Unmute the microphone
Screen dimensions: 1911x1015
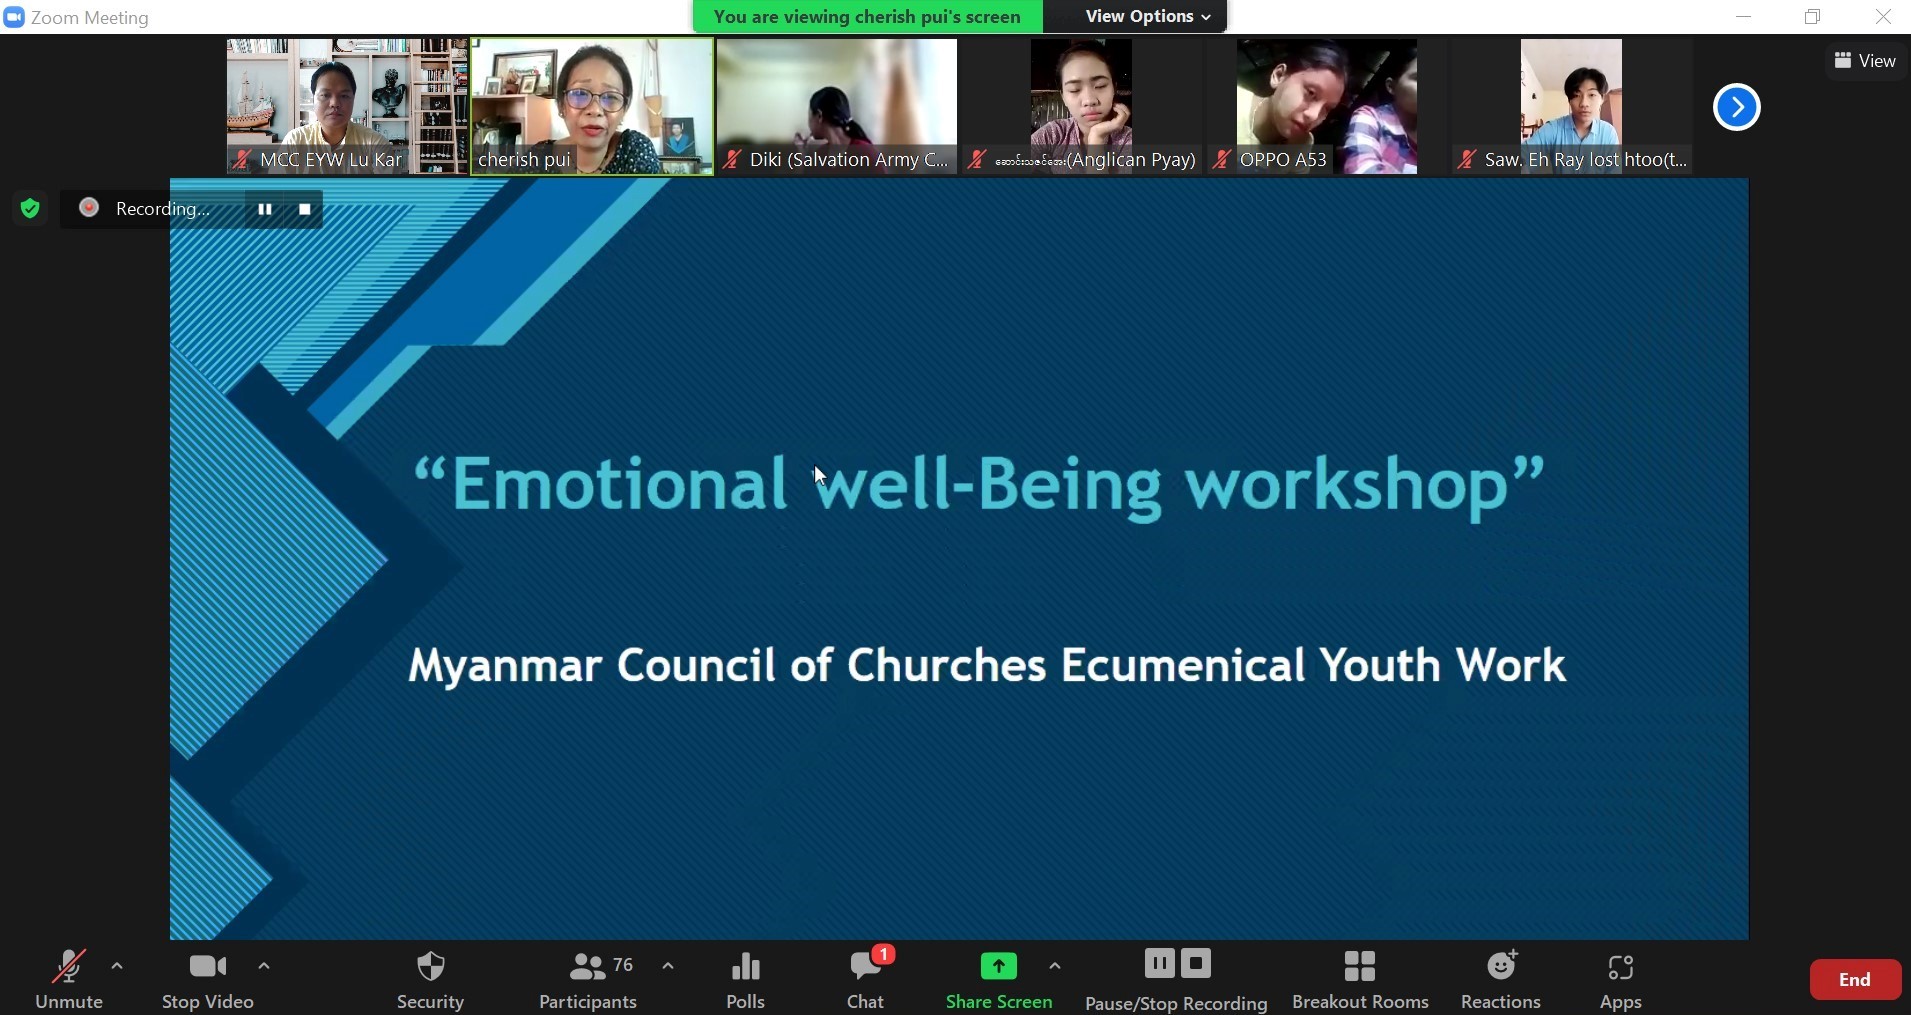pos(68,979)
